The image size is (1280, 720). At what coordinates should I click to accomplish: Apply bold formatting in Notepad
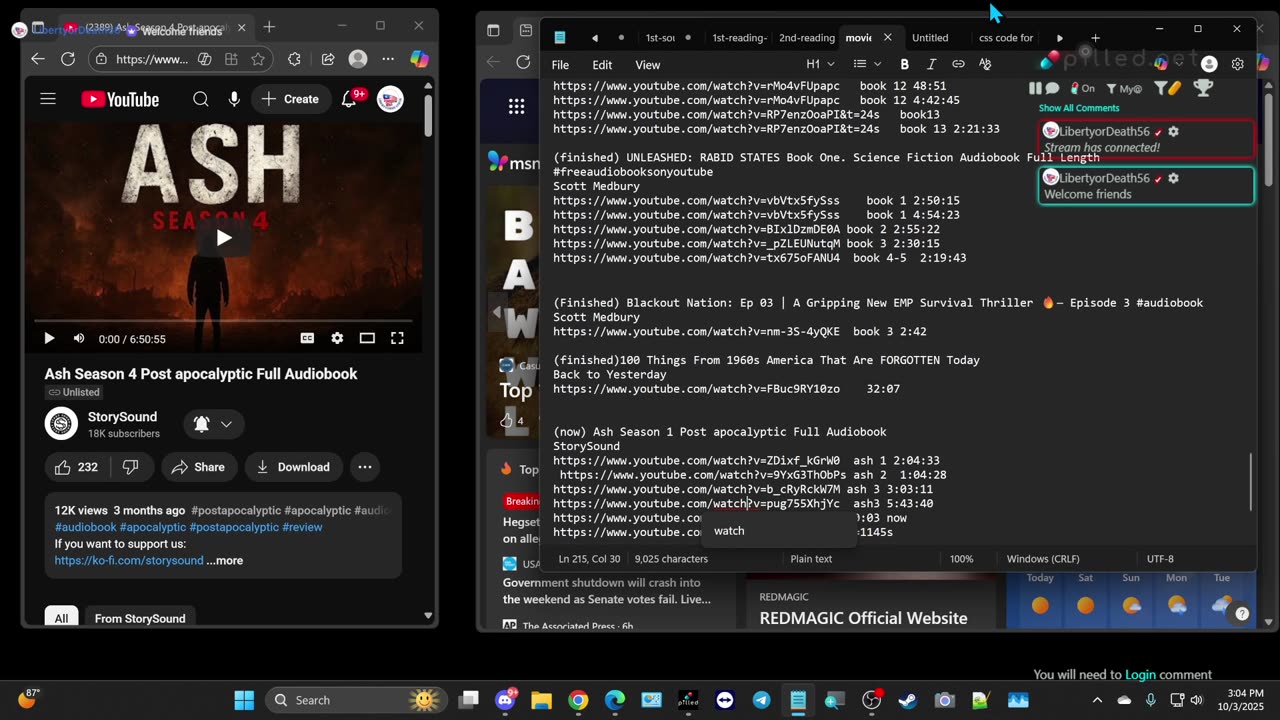coord(904,64)
